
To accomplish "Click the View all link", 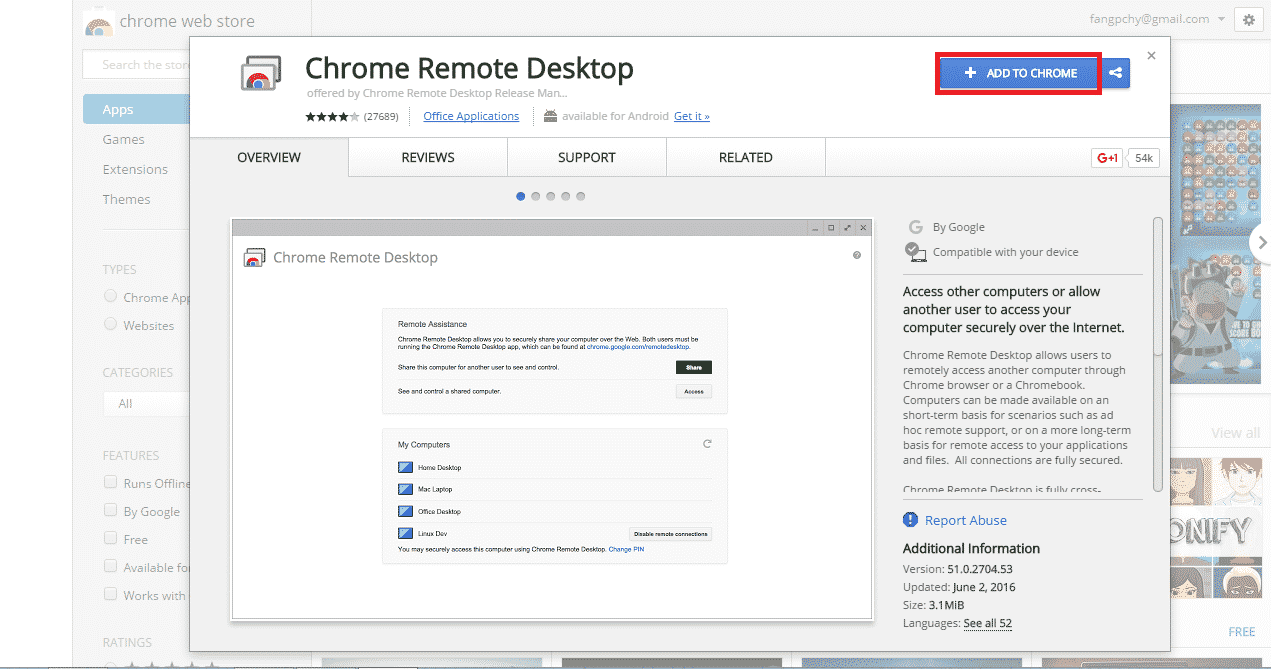I will (x=1236, y=433).
